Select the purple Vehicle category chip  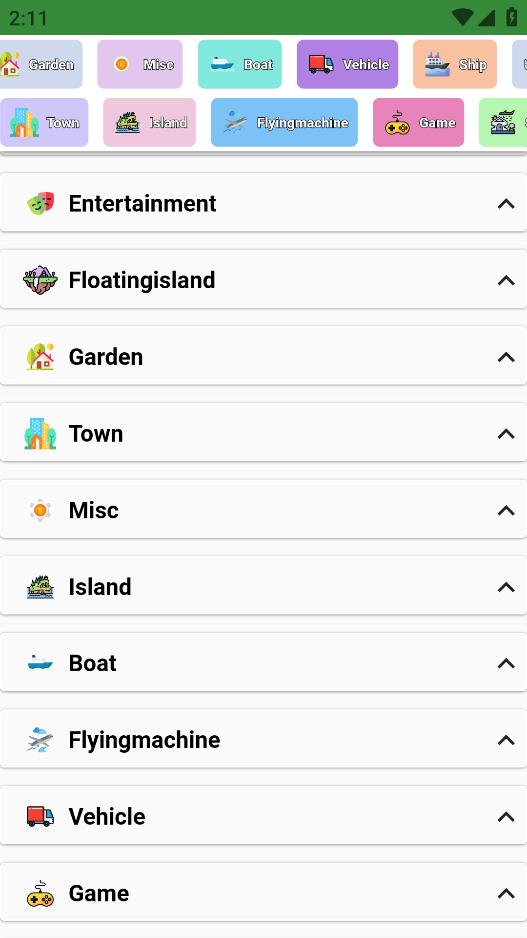point(348,64)
